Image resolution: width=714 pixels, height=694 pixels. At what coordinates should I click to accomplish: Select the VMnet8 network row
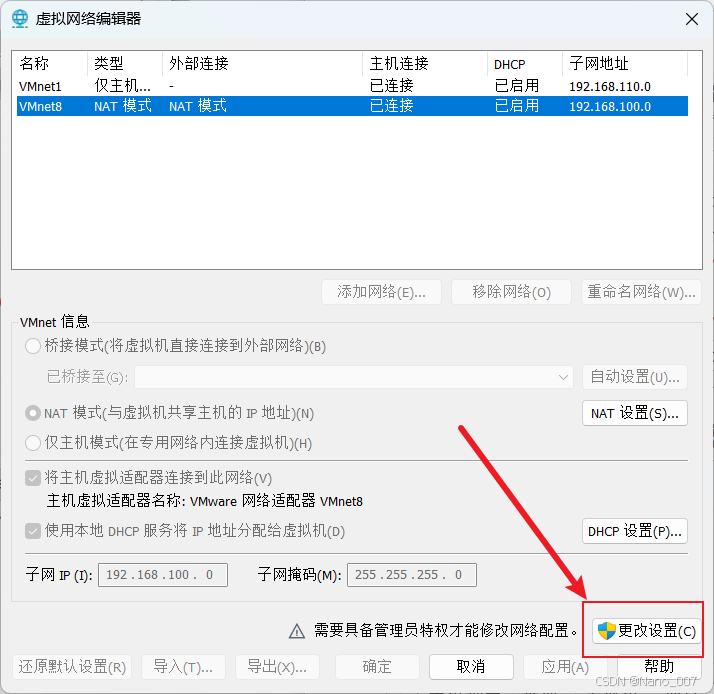click(x=352, y=106)
